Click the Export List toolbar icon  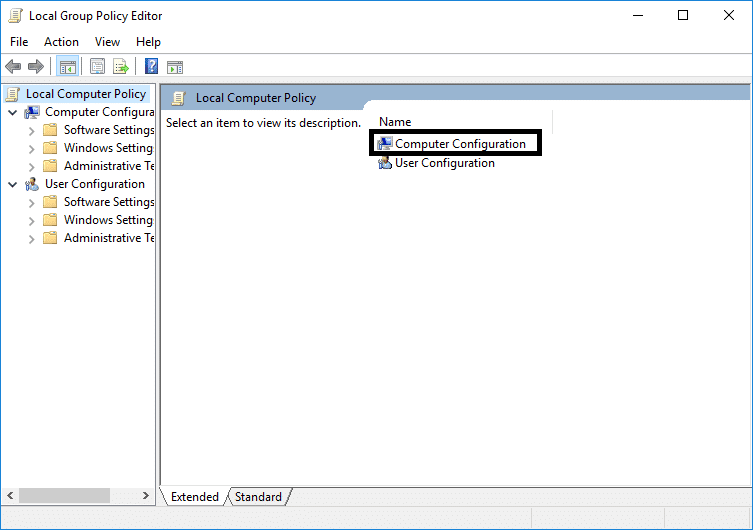tap(121, 67)
